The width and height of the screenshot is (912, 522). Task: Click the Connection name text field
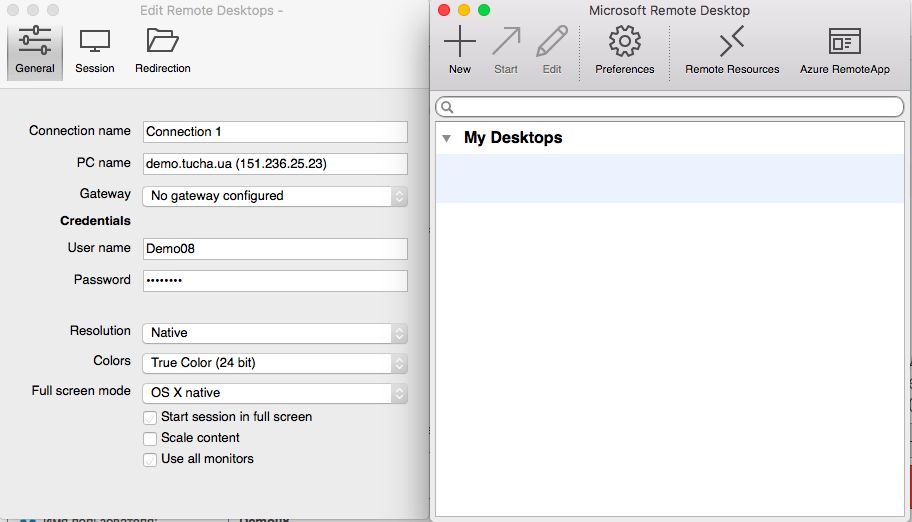click(x=275, y=132)
